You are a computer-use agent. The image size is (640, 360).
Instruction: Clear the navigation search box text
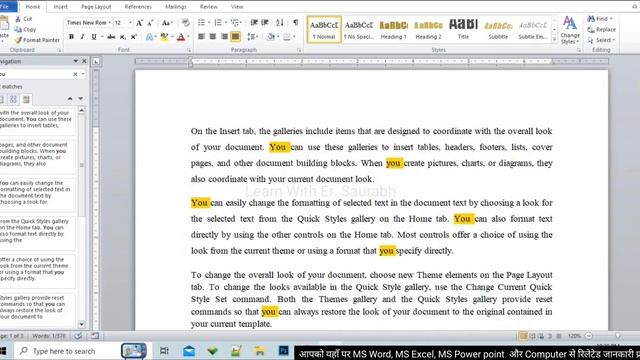(75, 74)
